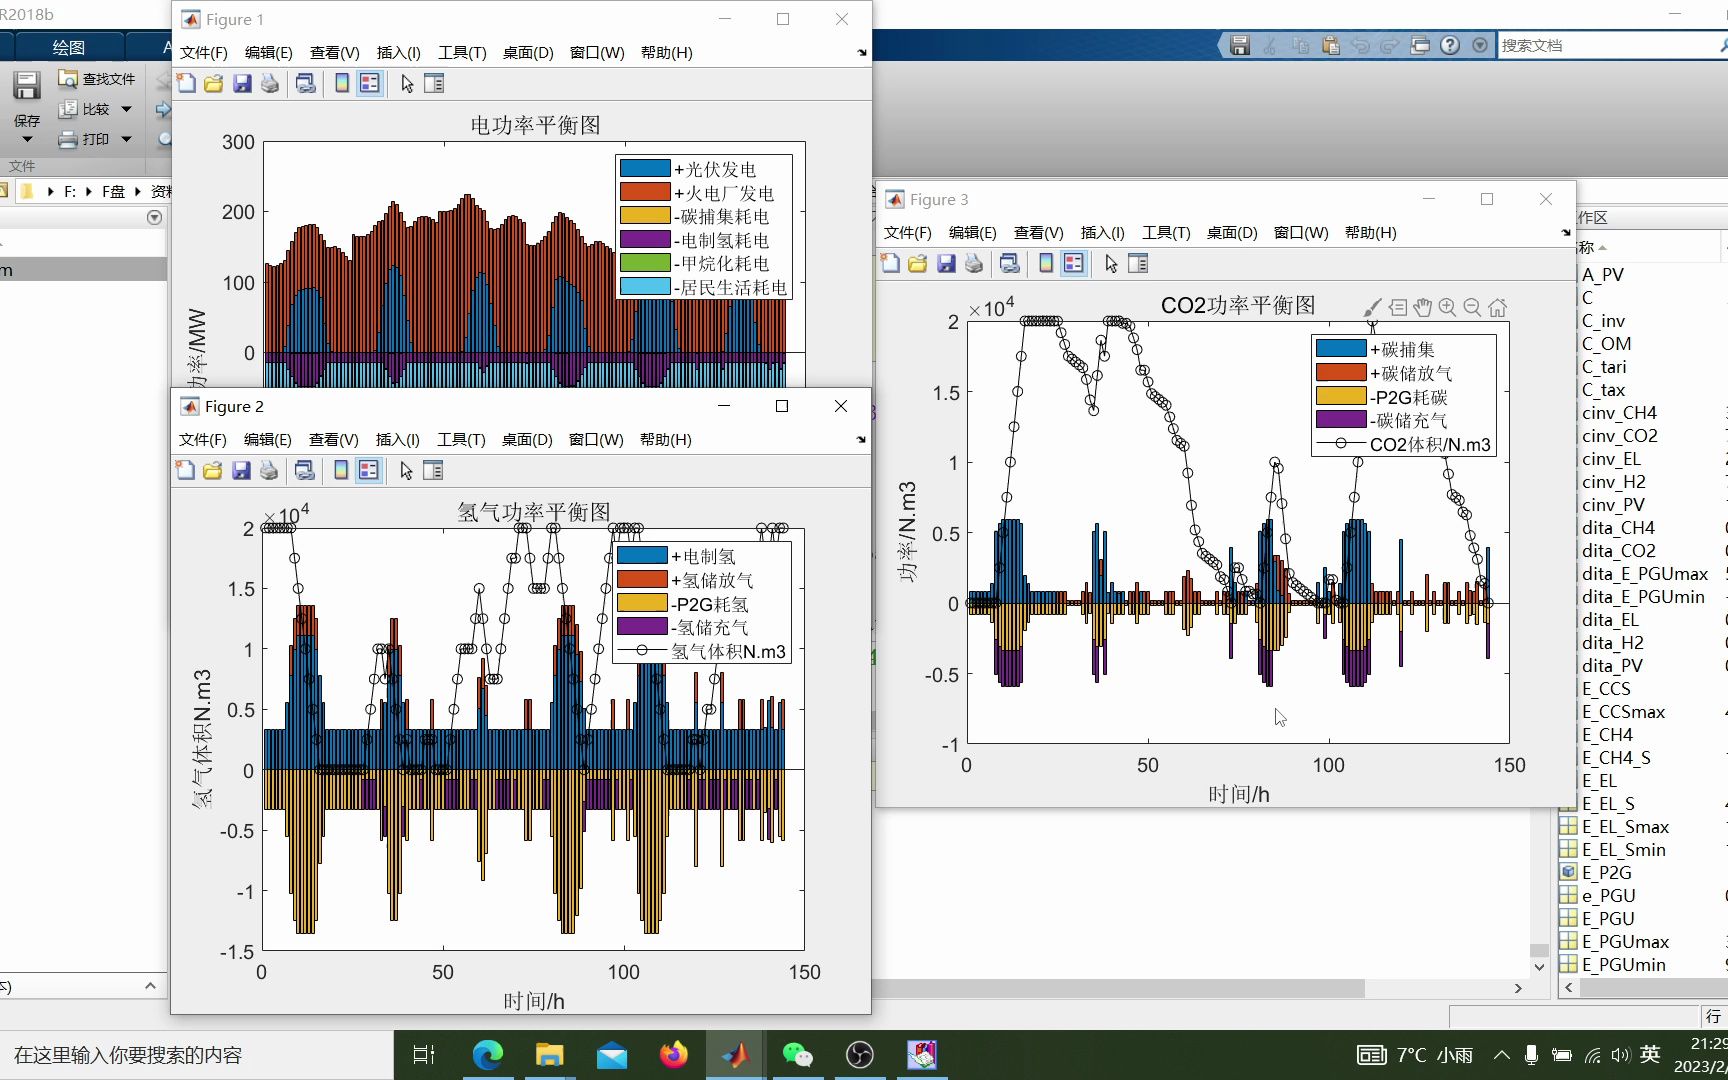Save figure icon in Figure 2 toolbar
This screenshot has width=1728, height=1080.
pyautogui.click(x=241, y=471)
